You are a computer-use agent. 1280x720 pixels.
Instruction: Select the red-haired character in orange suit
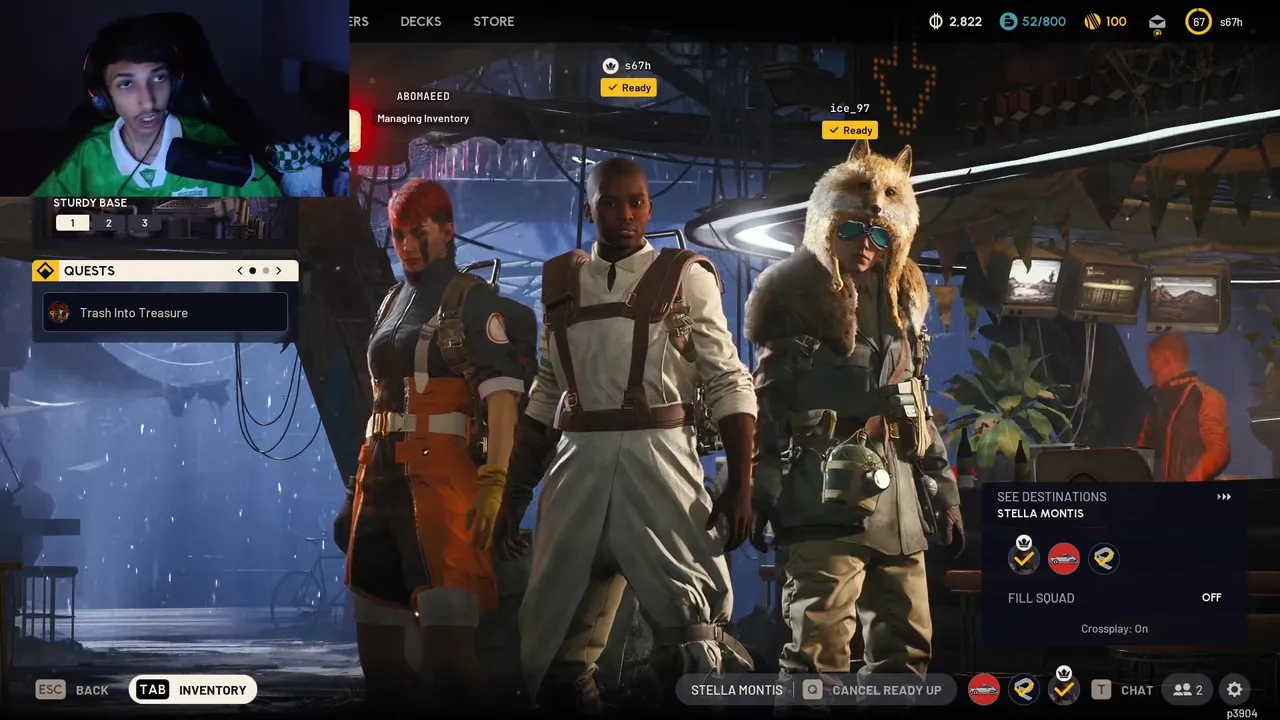435,430
